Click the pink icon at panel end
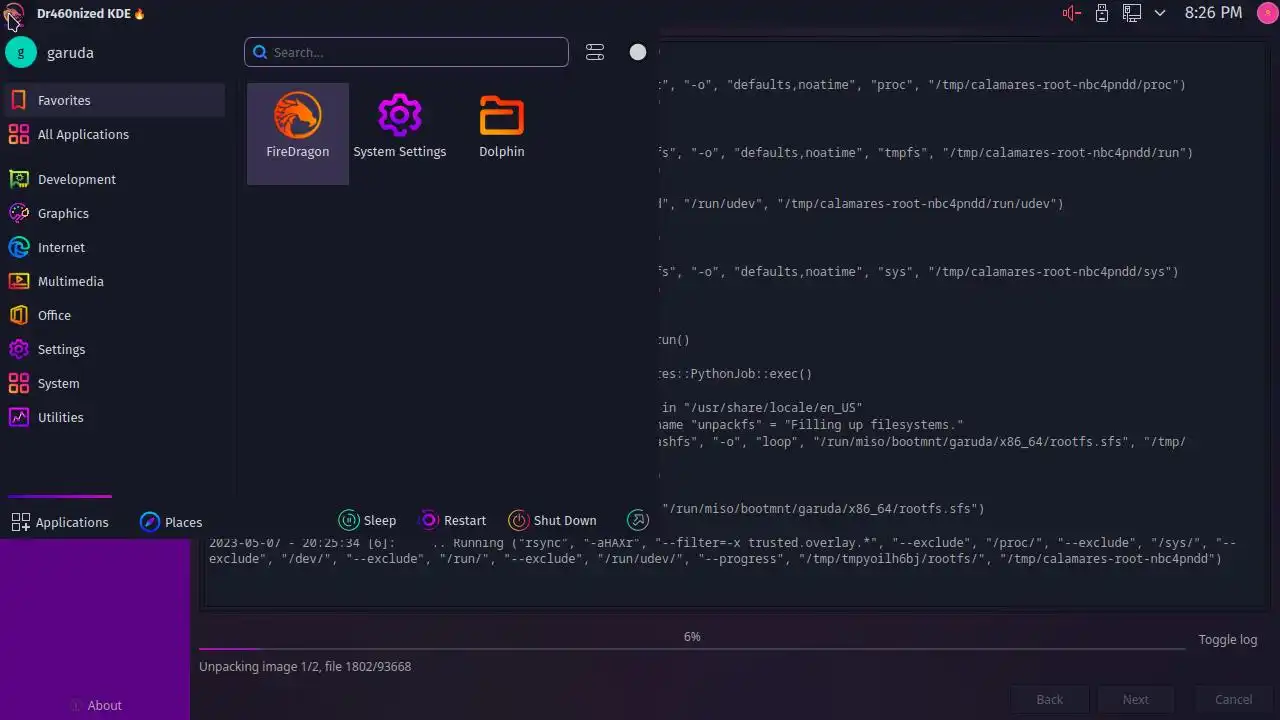This screenshot has height=720, width=1280. click(1266, 13)
